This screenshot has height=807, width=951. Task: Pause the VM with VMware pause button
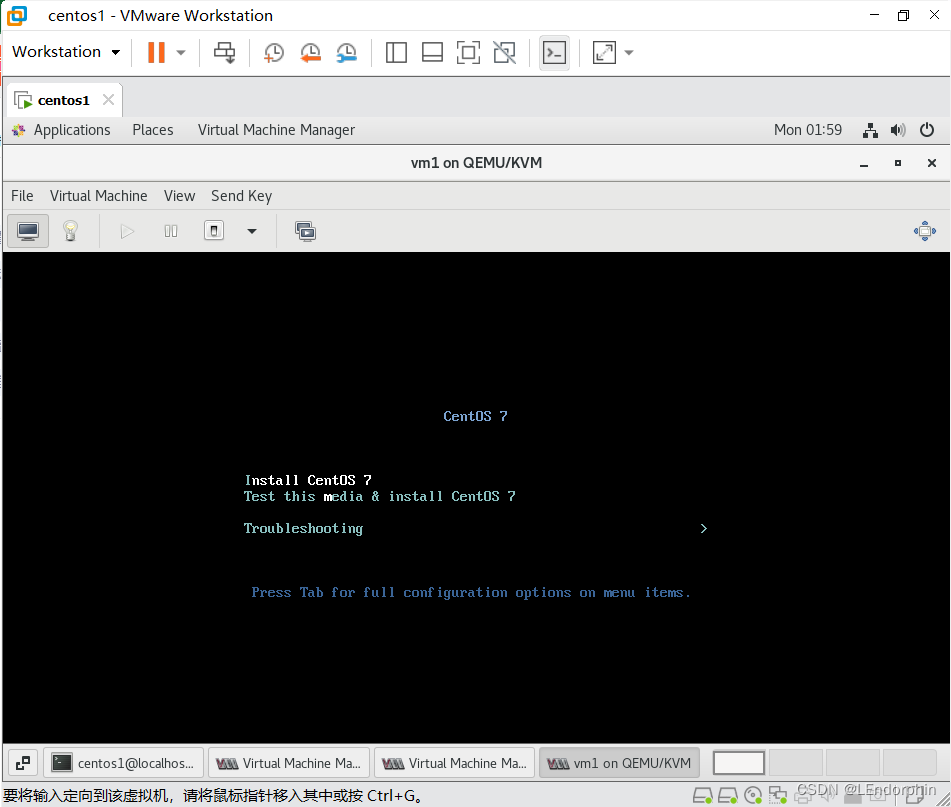pos(156,52)
